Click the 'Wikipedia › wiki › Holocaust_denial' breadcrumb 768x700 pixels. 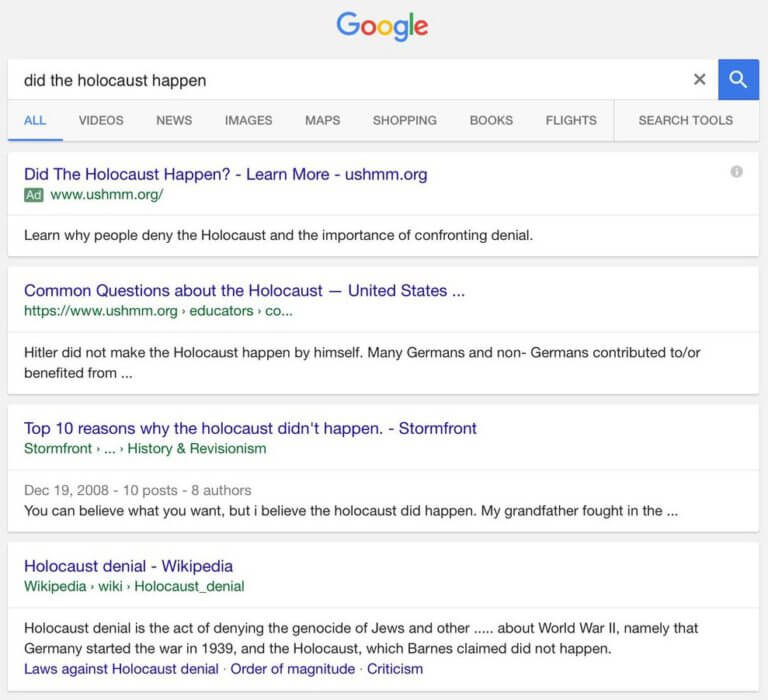pos(134,586)
